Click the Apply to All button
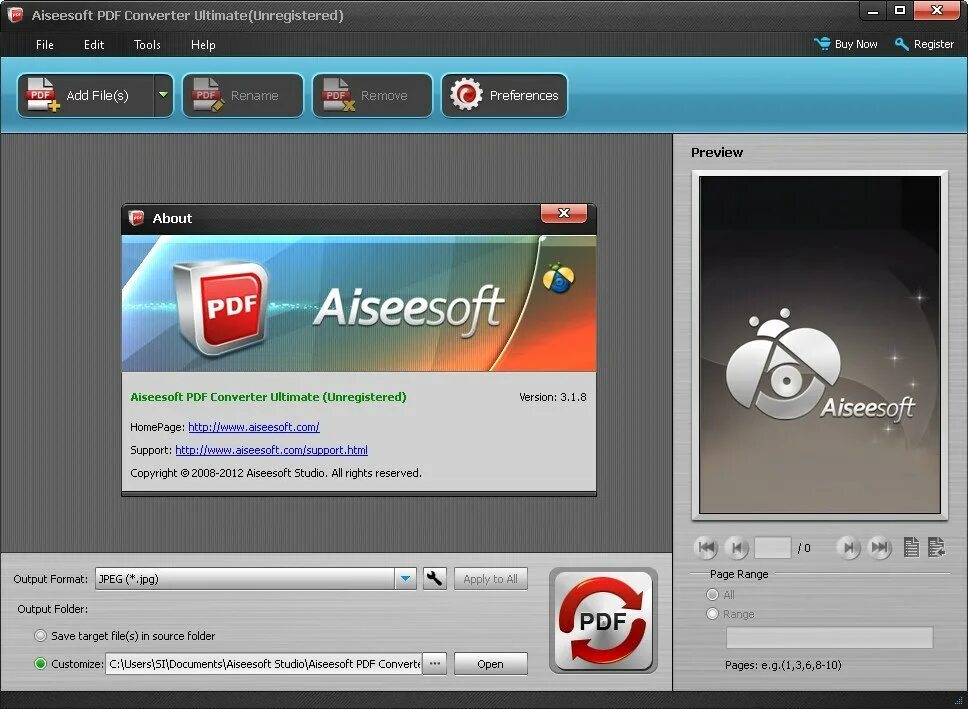Viewport: 968px width, 709px height. [491, 579]
